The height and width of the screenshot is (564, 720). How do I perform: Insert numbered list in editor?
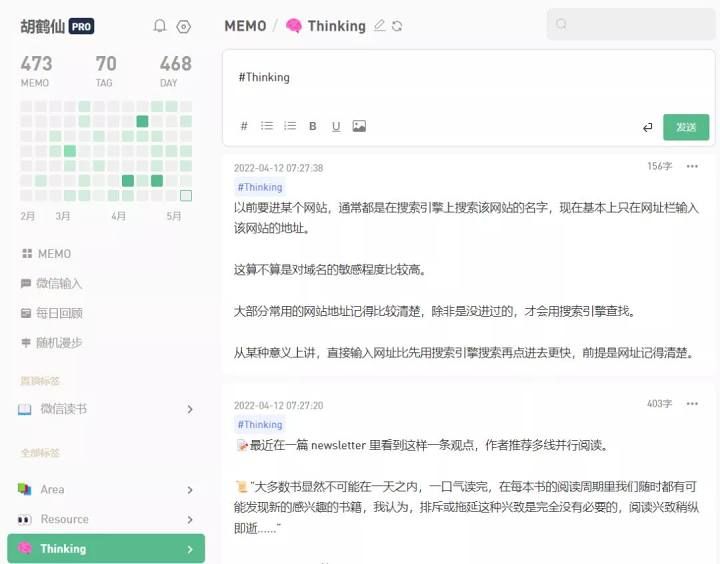pyautogui.click(x=290, y=126)
